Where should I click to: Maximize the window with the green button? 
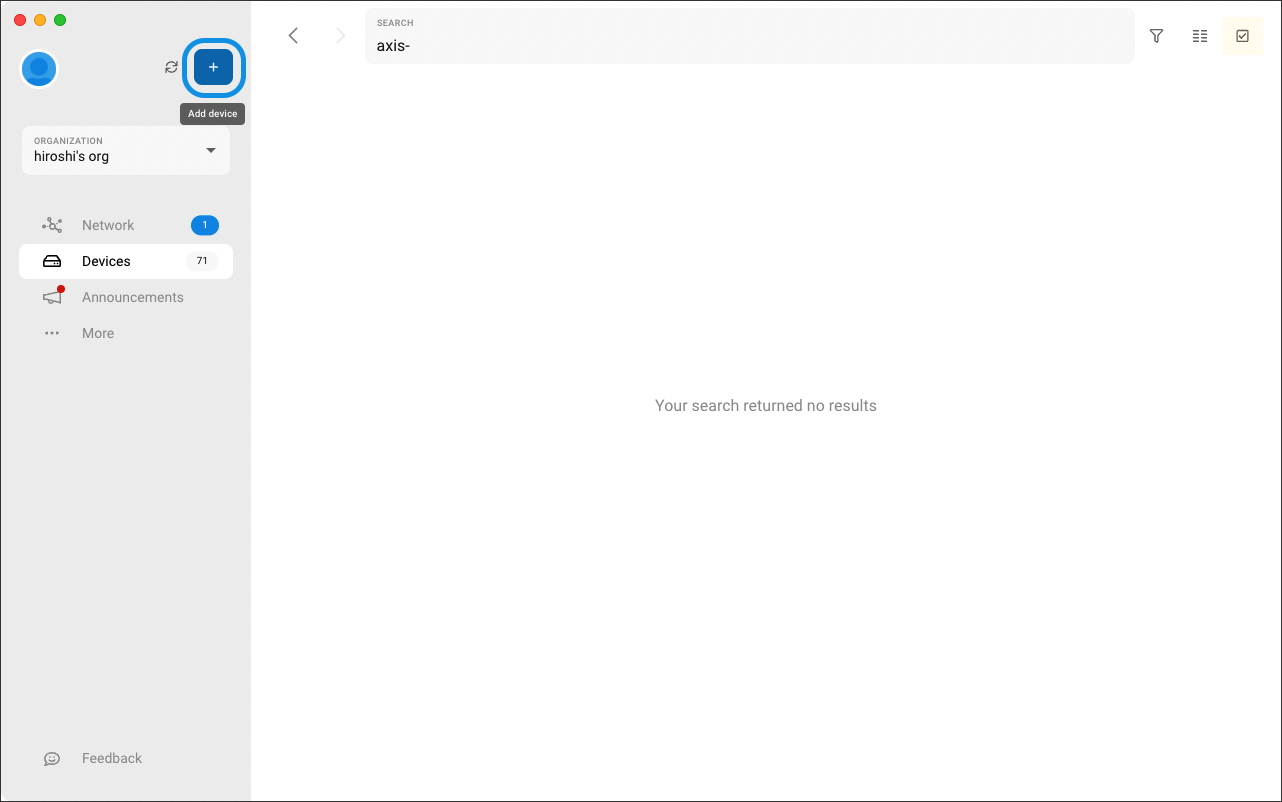point(60,20)
